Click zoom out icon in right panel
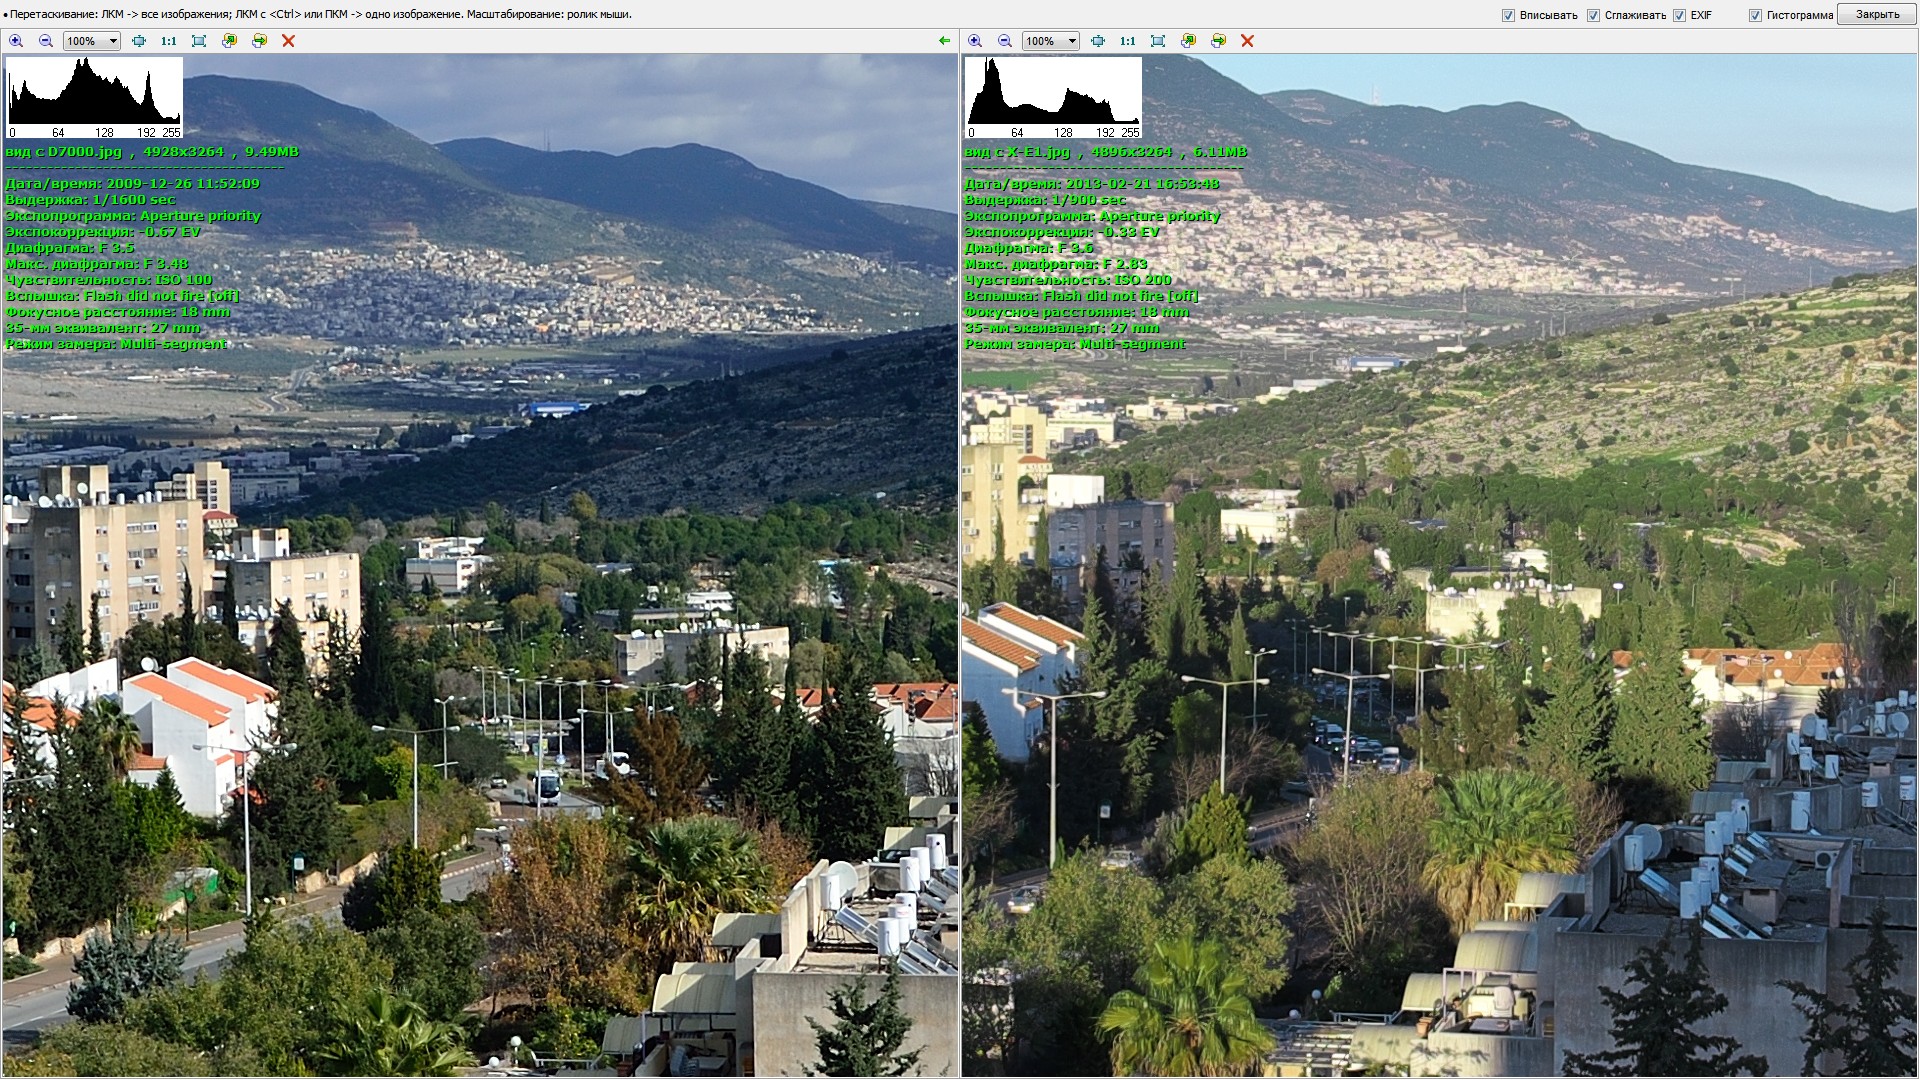This screenshot has width=1920, height=1080. (1005, 41)
